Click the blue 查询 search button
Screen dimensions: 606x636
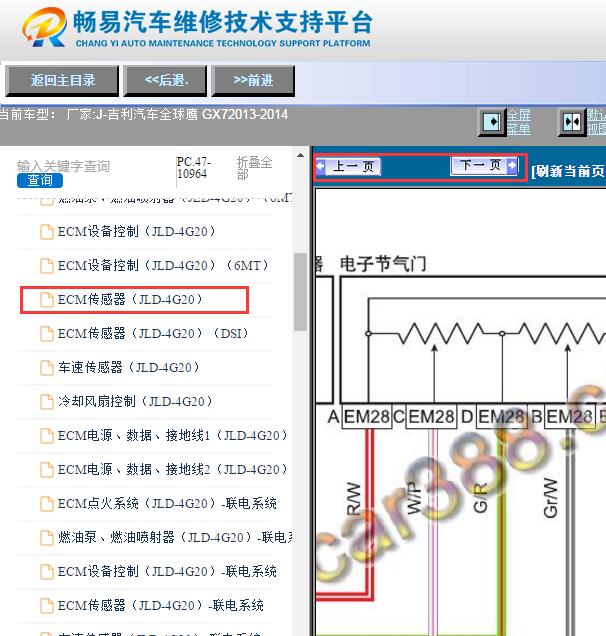40,180
